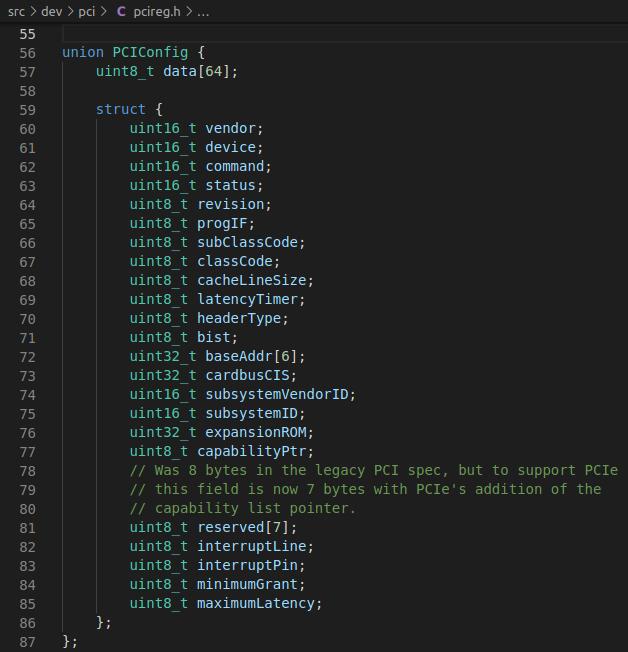Viewport: 628px width, 652px height.
Task: Expand the breadcrumb ellipsis symbol list
Action: 203,12
